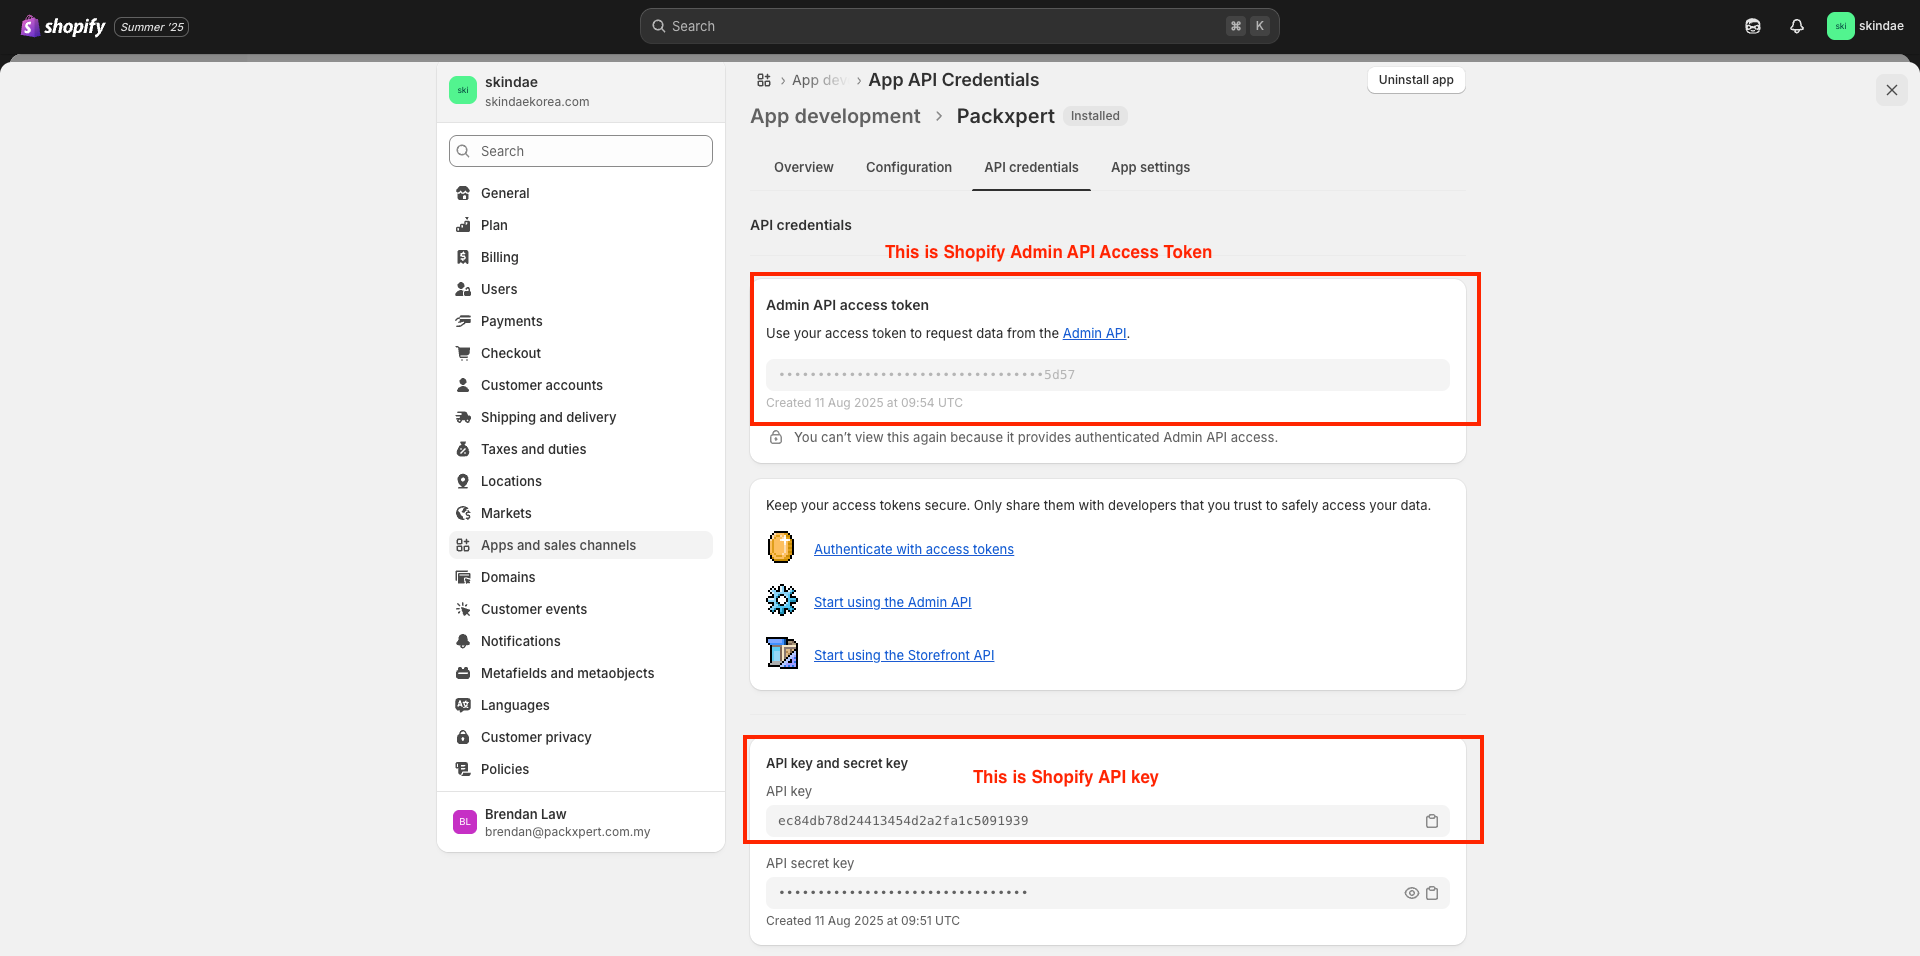The image size is (1920, 956).
Task: Click the masked Admin API access token field
Action: pos(1108,375)
